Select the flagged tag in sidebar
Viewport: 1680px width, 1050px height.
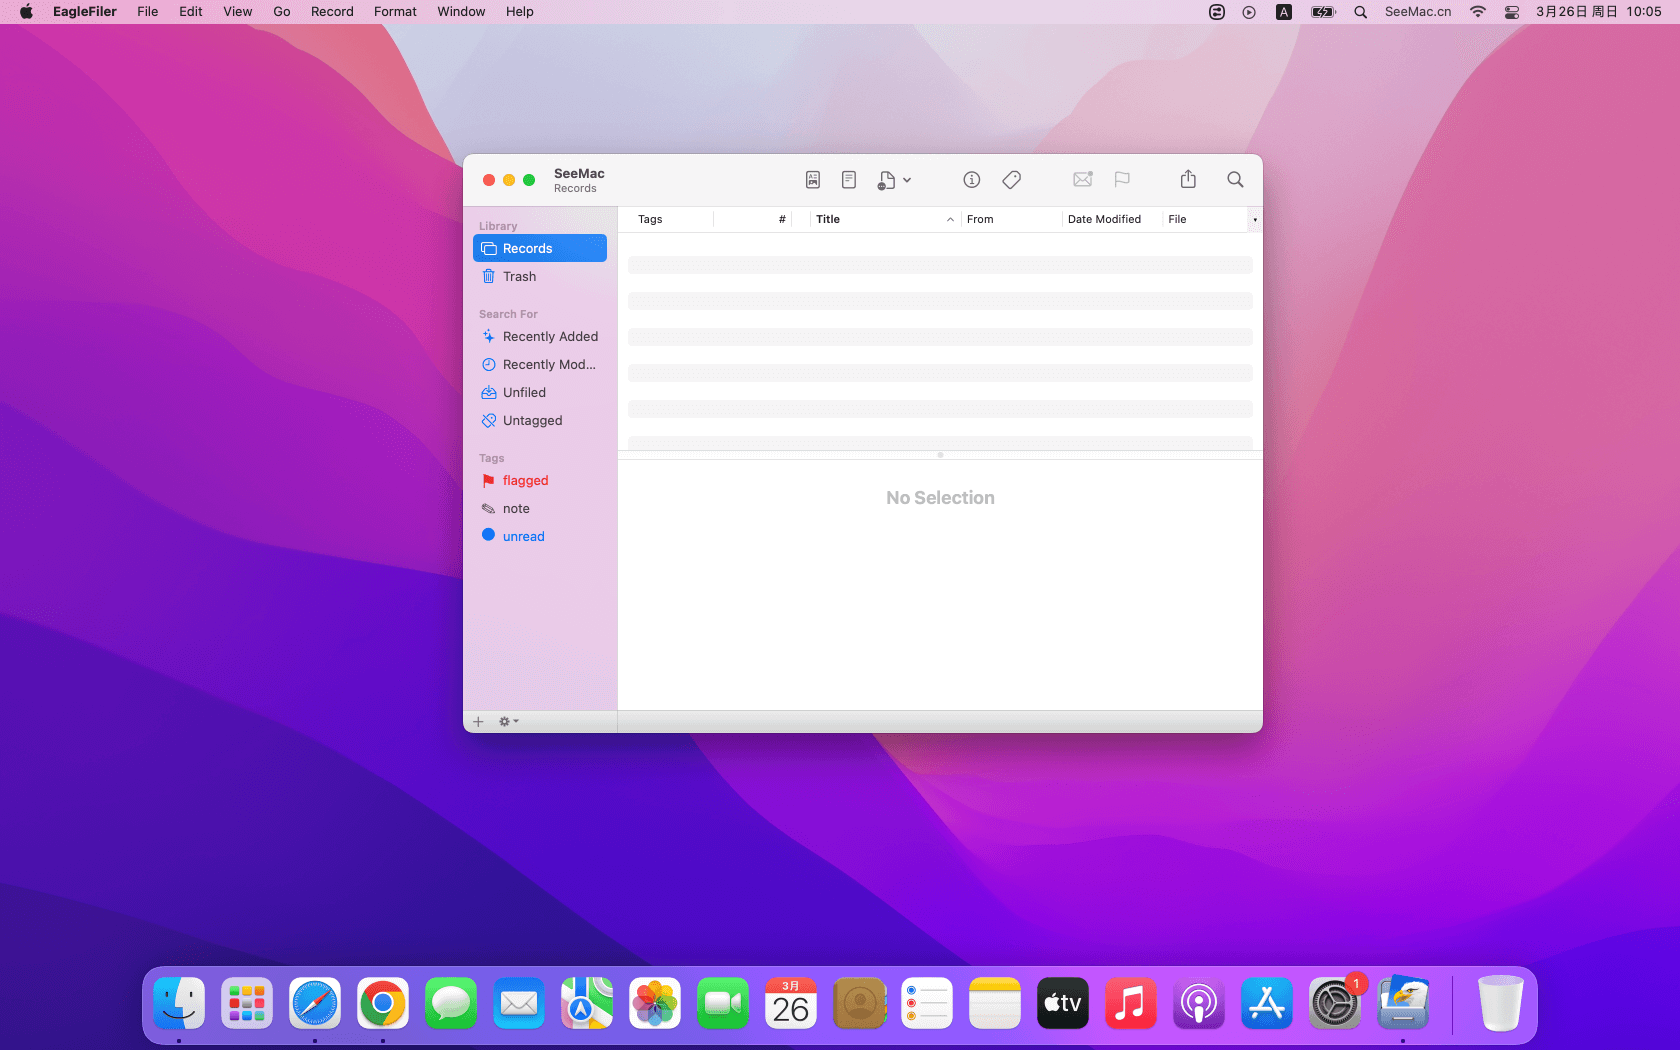525,481
